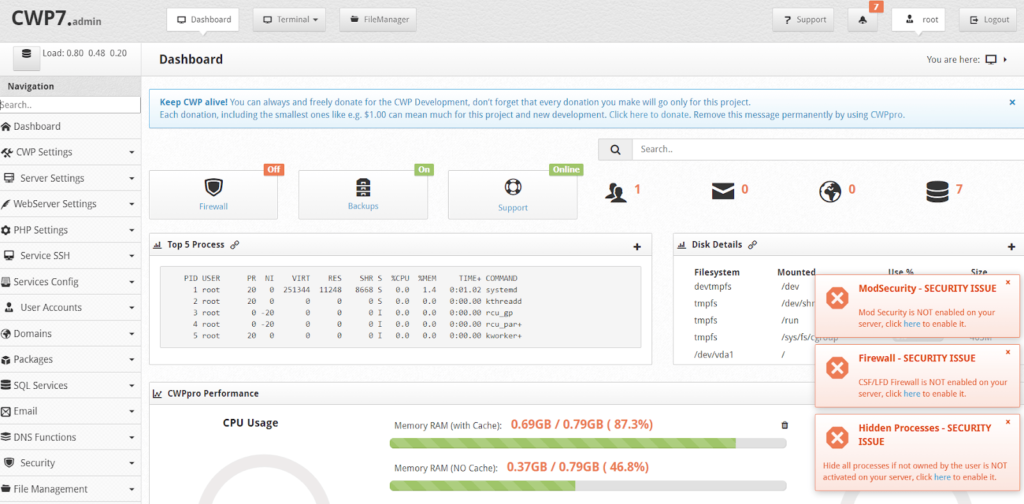Screen dimensions: 1024x504
Task: Click the Support lifebuoy icon
Action: click(512, 188)
